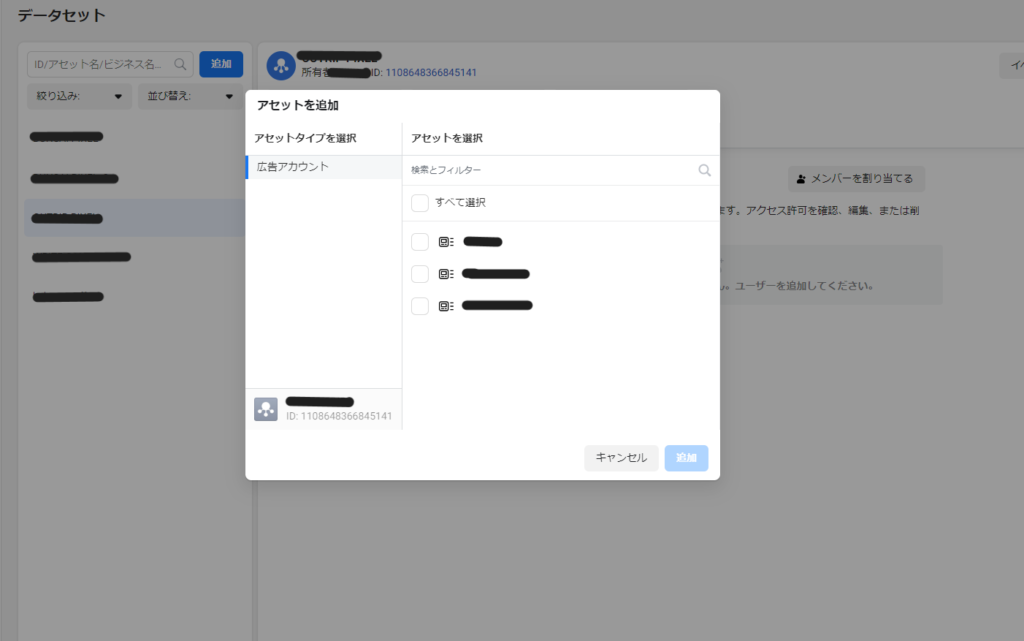Expand the 並び替え sort dropdown
This screenshot has width=1024, height=641.
[x=190, y=97]
